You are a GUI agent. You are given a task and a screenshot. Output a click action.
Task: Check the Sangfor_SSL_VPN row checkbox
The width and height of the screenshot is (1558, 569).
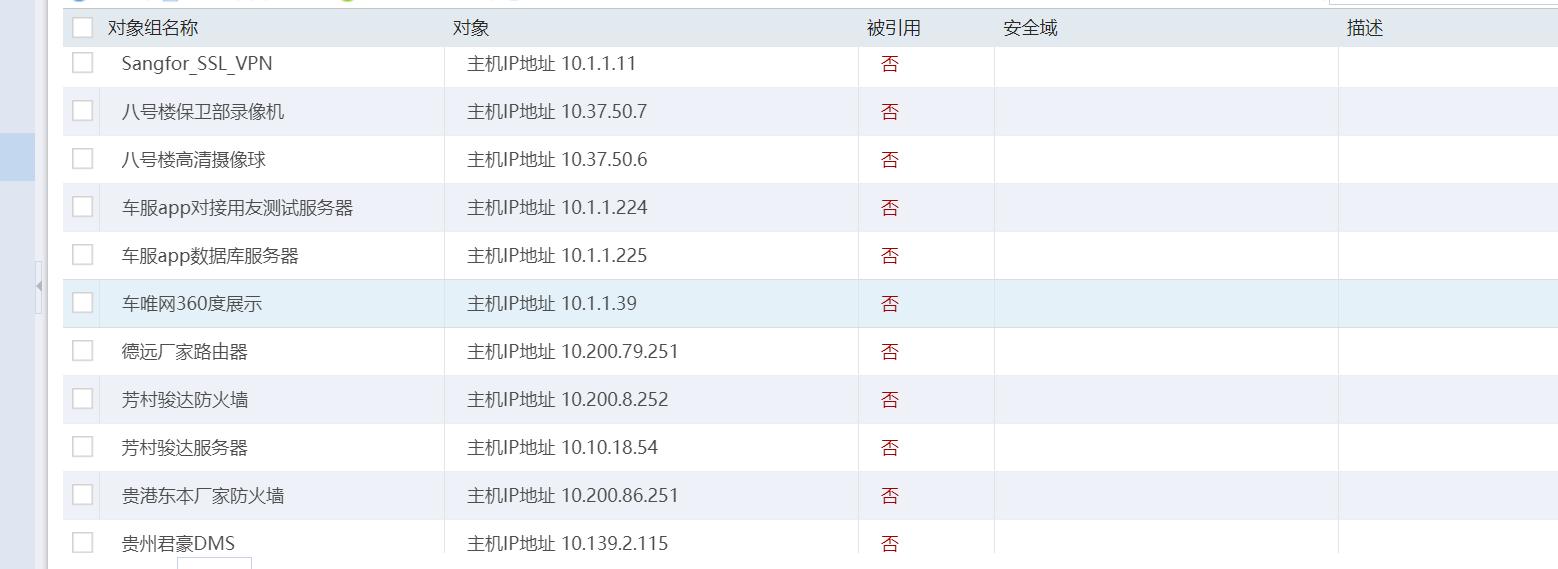pyautogui.click(x=82, y=63)
